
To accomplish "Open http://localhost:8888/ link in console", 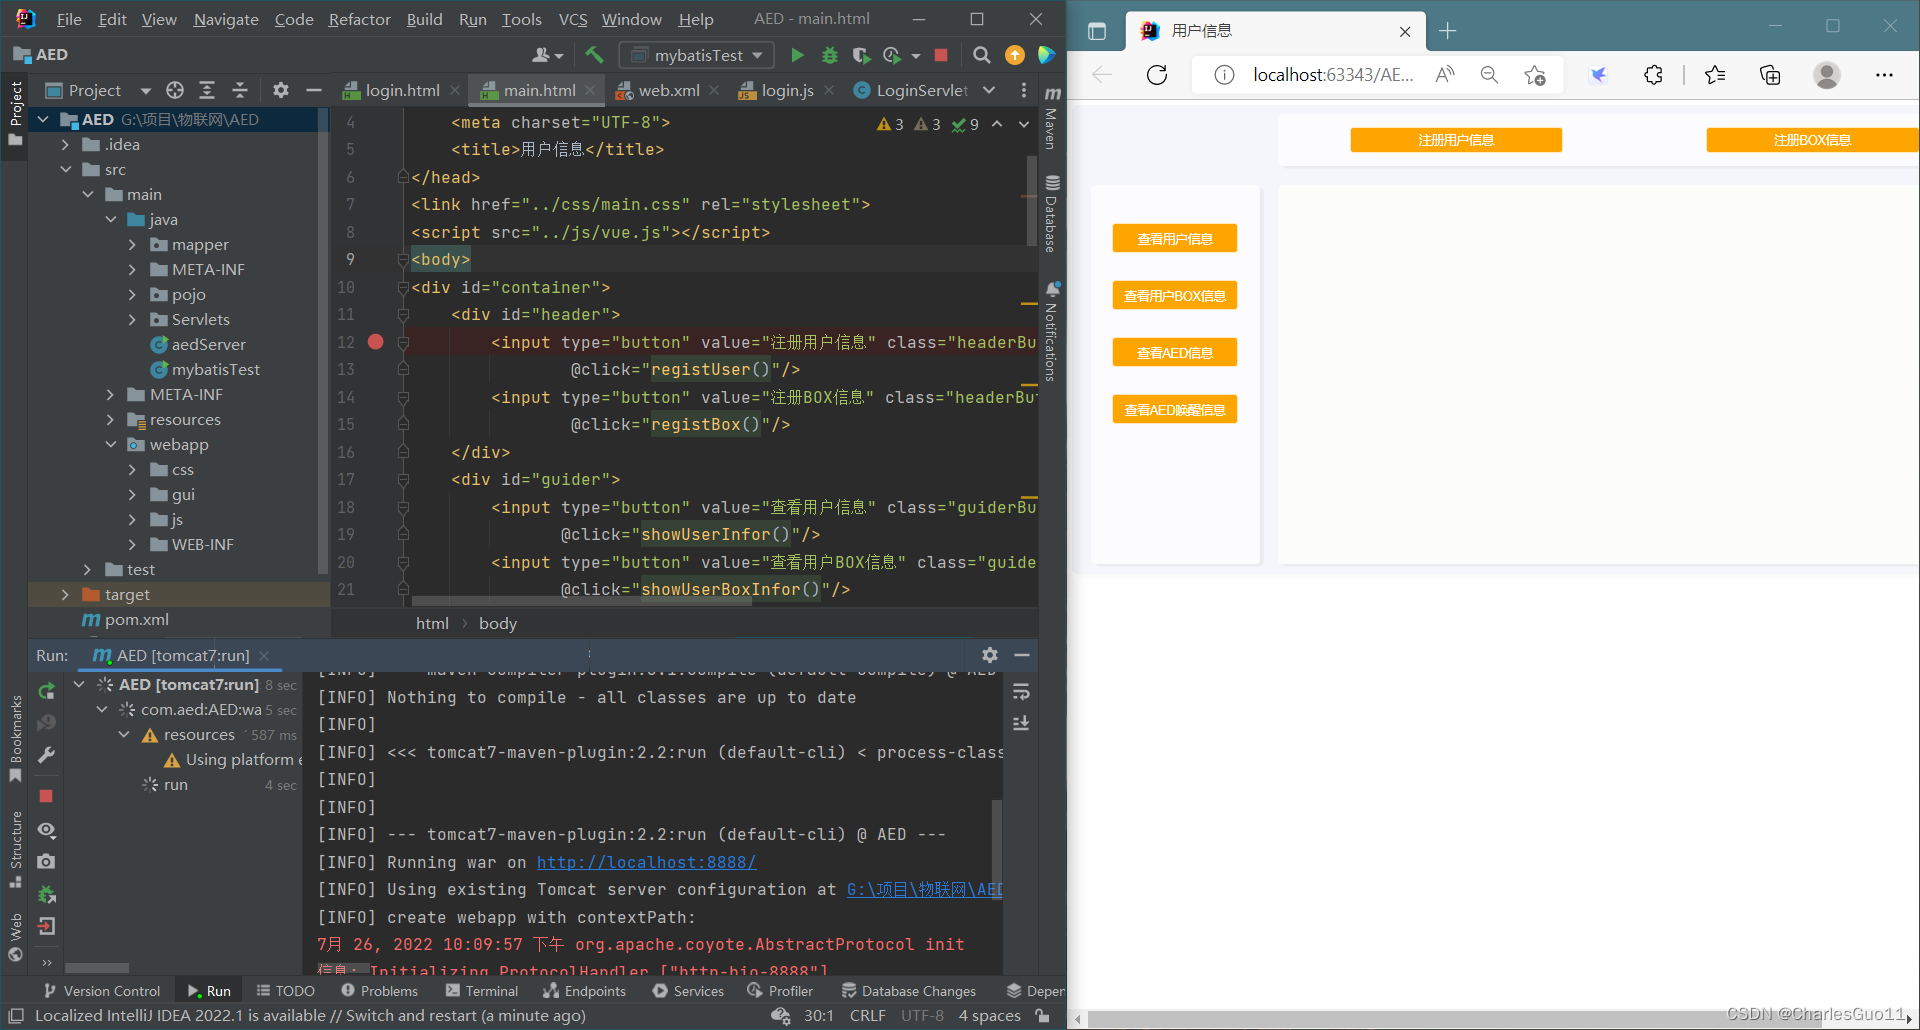I will pyautogui.click(x=646, y=862).
